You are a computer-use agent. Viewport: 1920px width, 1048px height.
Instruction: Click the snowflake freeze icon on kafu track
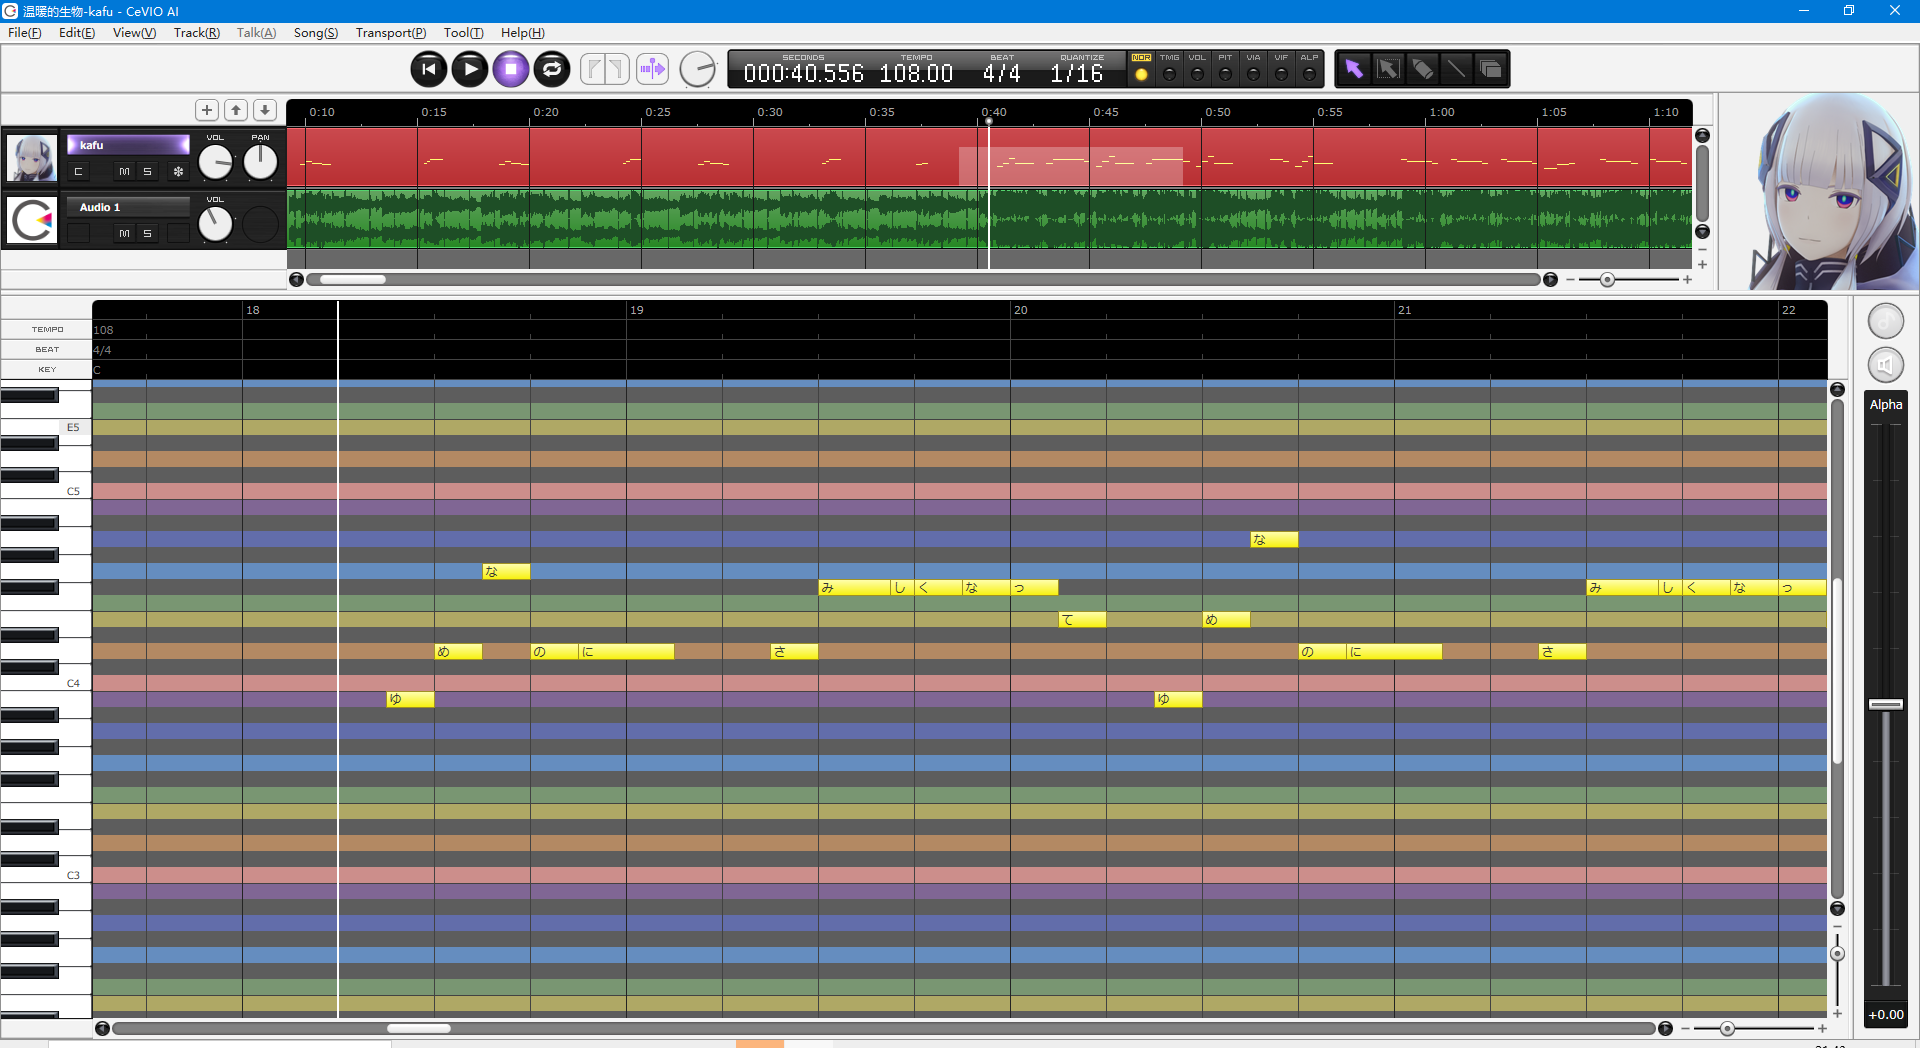[177, 171]
